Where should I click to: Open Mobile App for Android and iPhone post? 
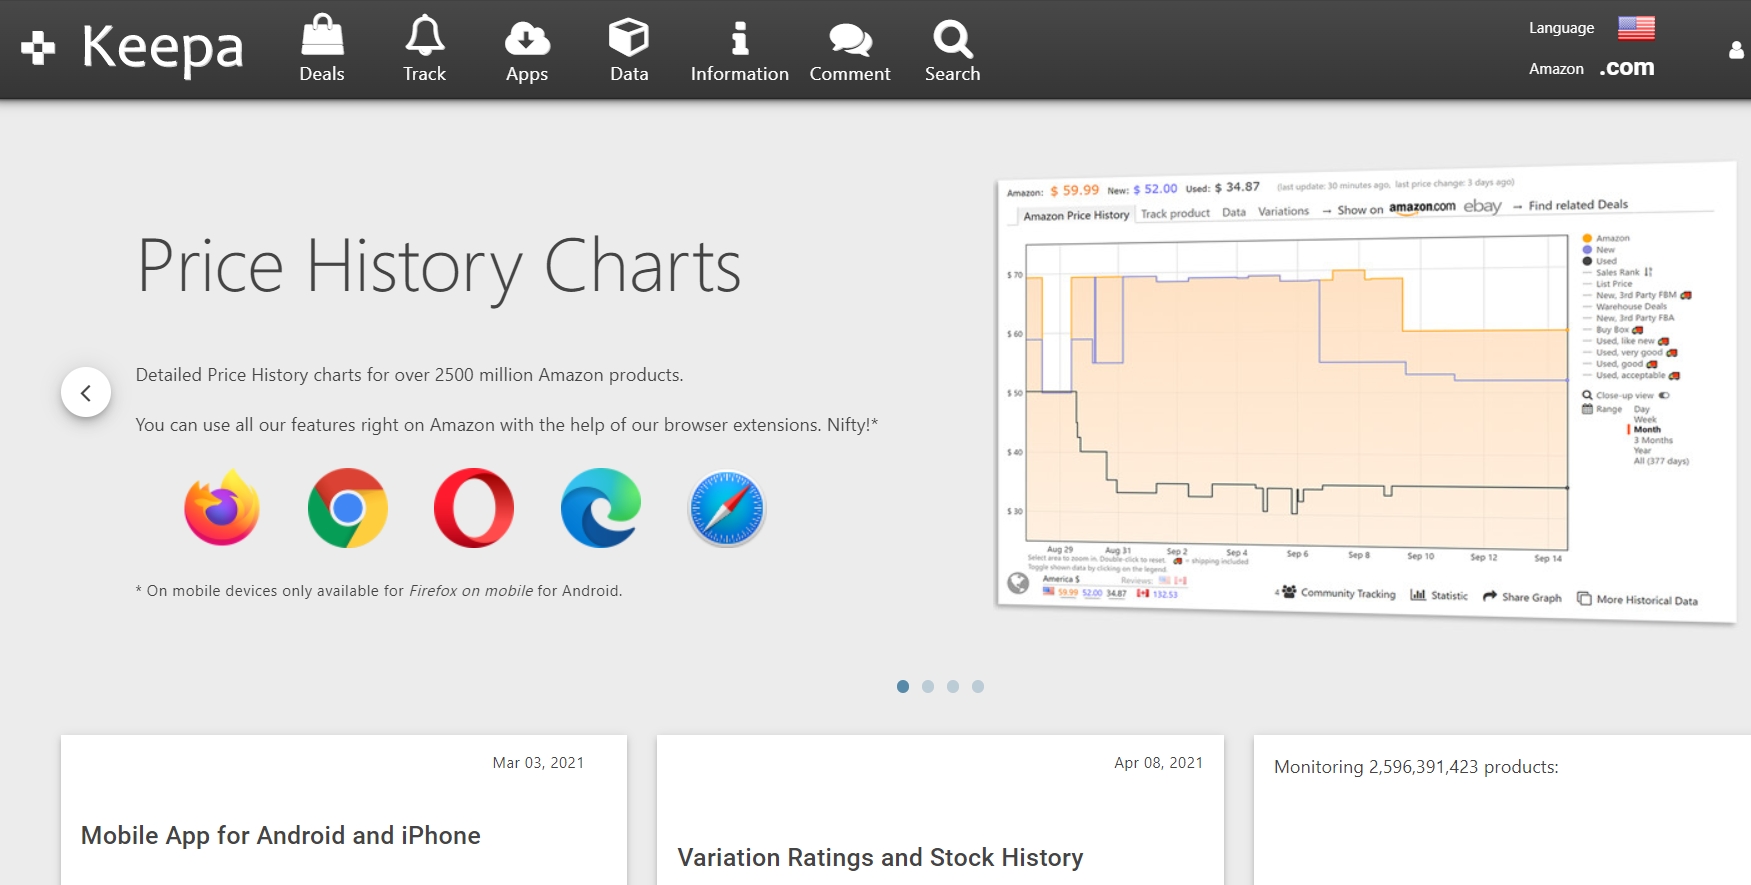point(281,835)
